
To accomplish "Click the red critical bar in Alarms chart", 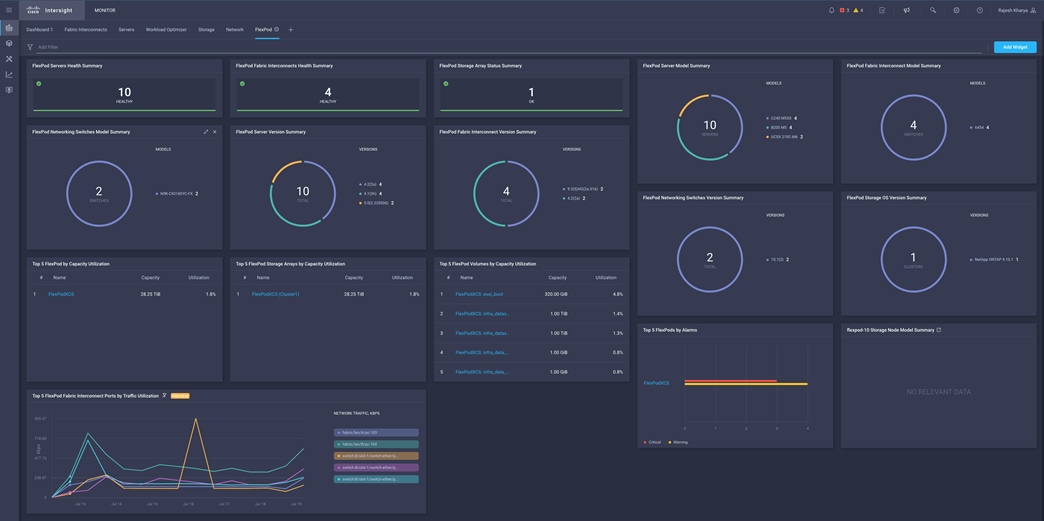I will (x=730, y=380).
